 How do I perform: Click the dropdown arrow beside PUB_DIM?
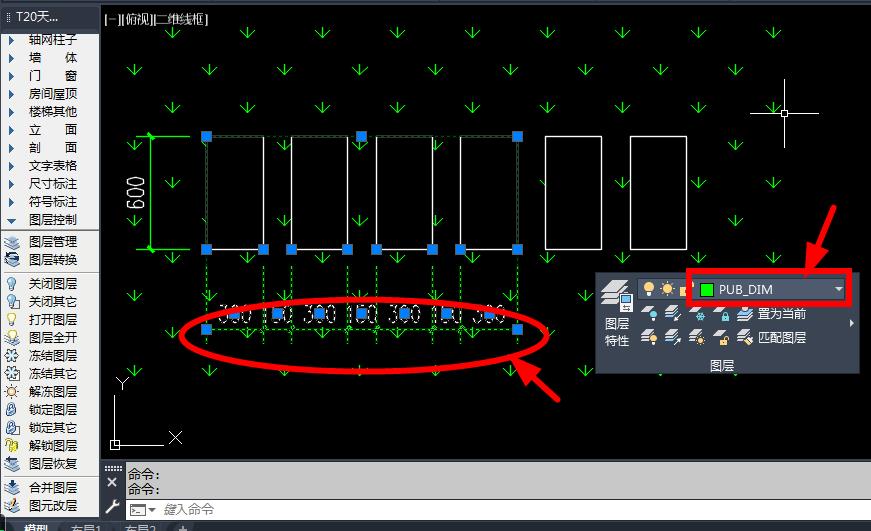(838, 289)
